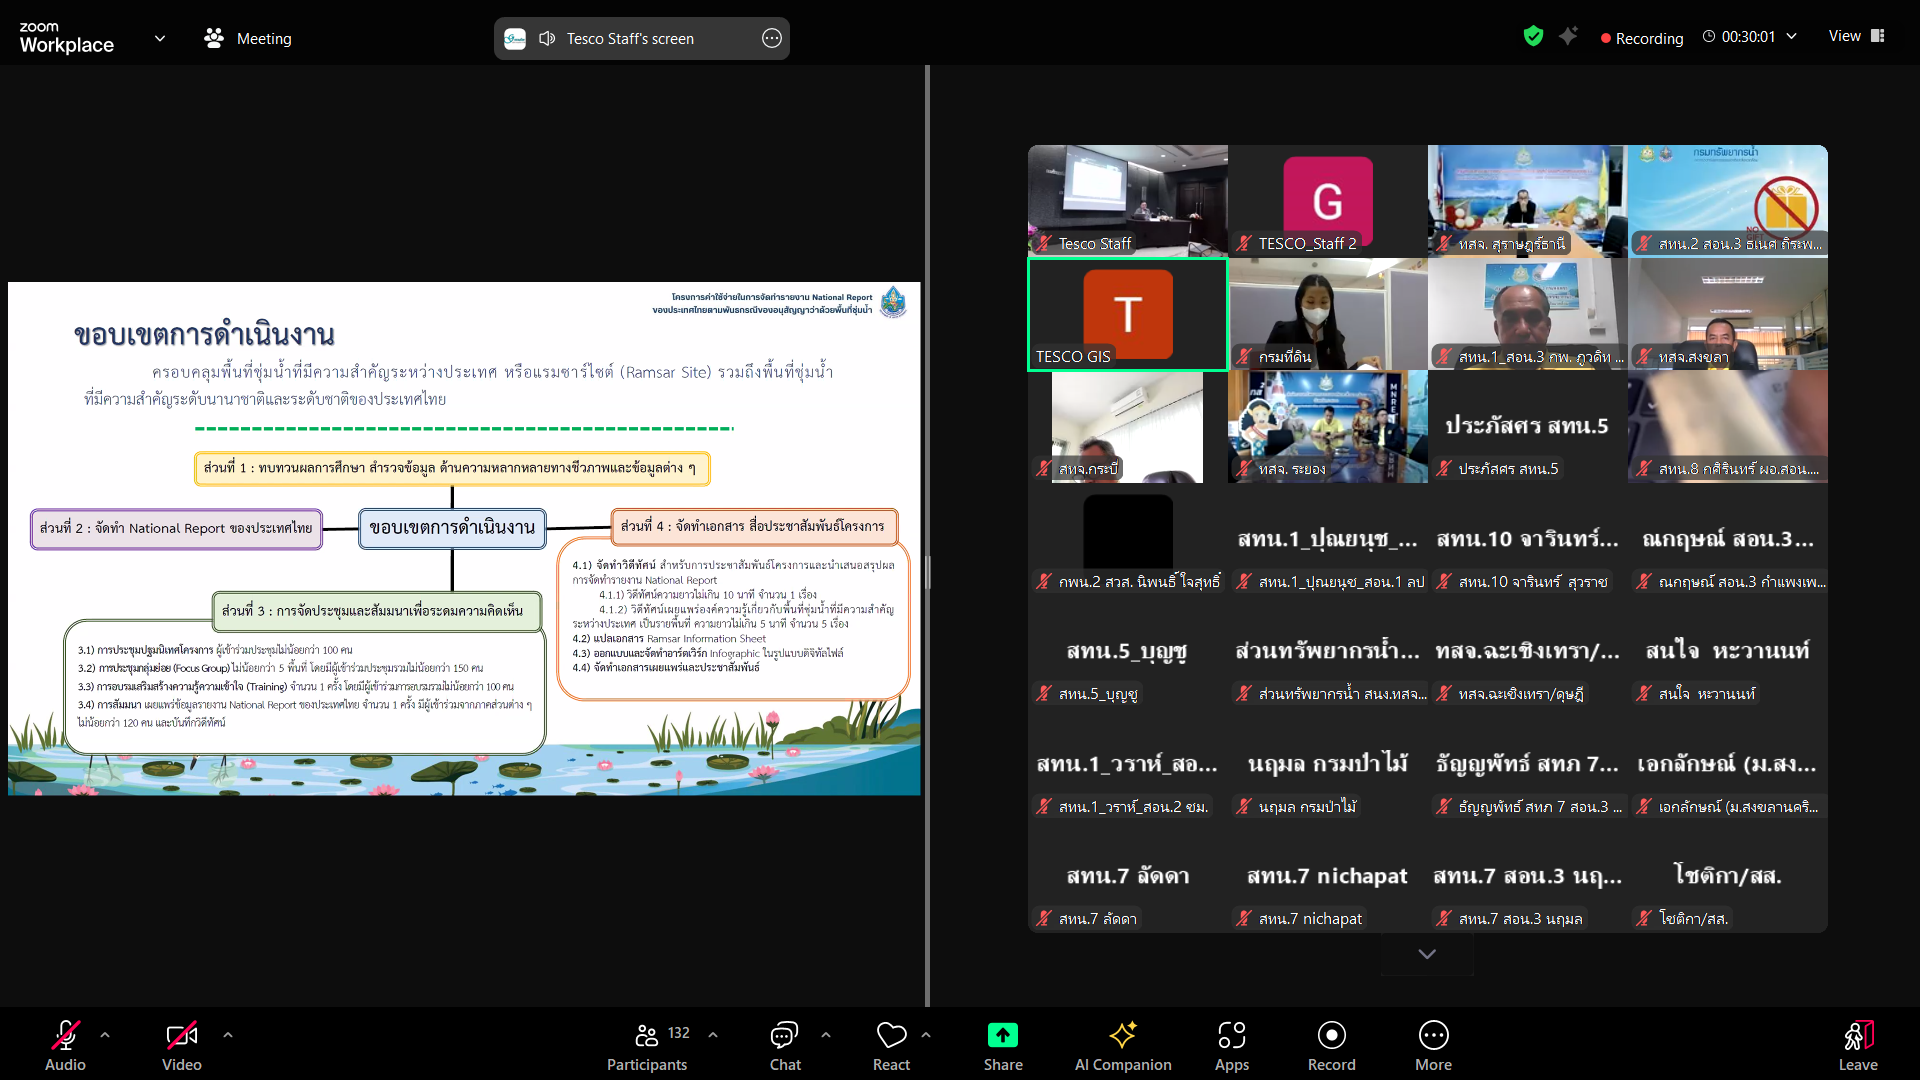The image size is (1920, 1080).
Task: Click the pane divider between share and gallery
Action: point(927,572)
